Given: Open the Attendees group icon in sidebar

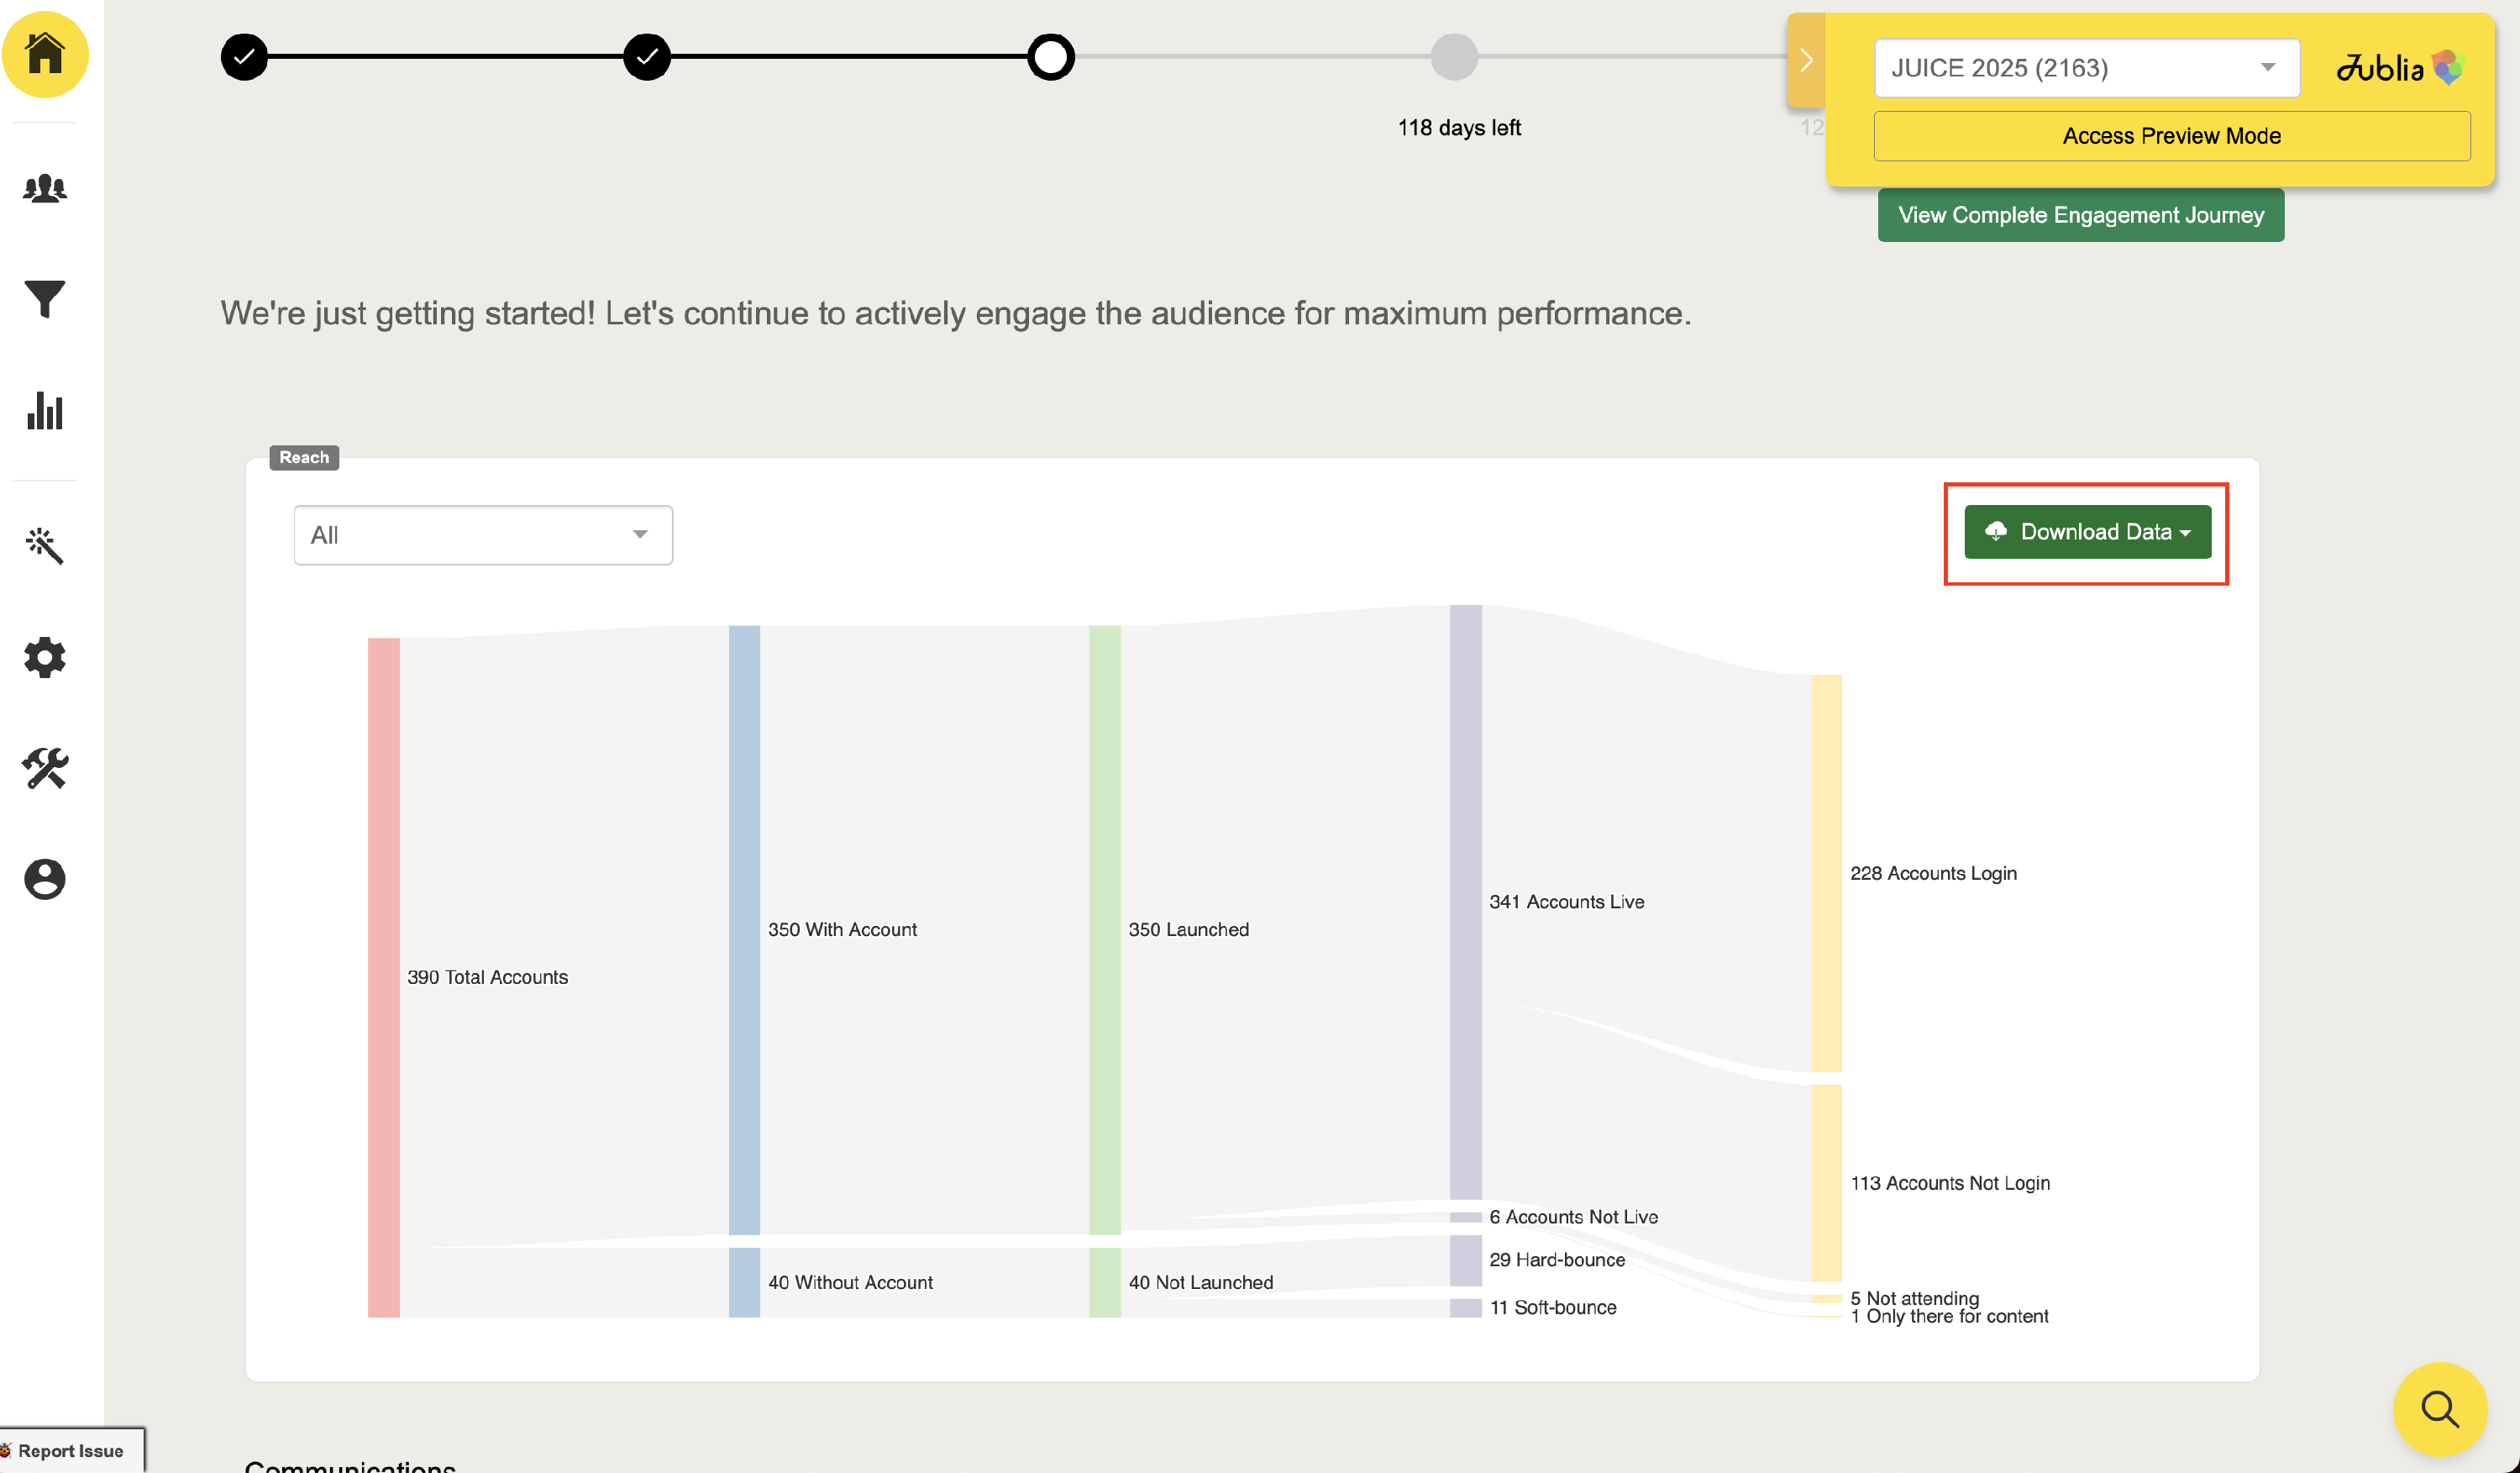Looking at the screenshot, I should point(45,188).
